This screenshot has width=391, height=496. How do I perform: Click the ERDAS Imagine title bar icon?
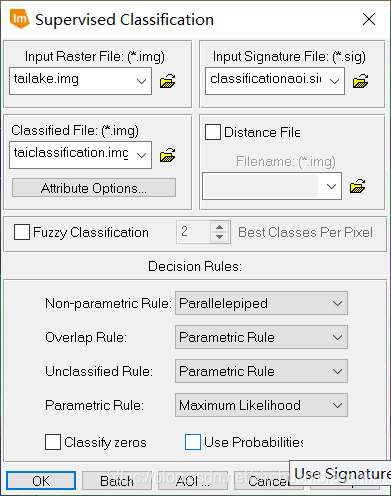(x=20, y=19)
